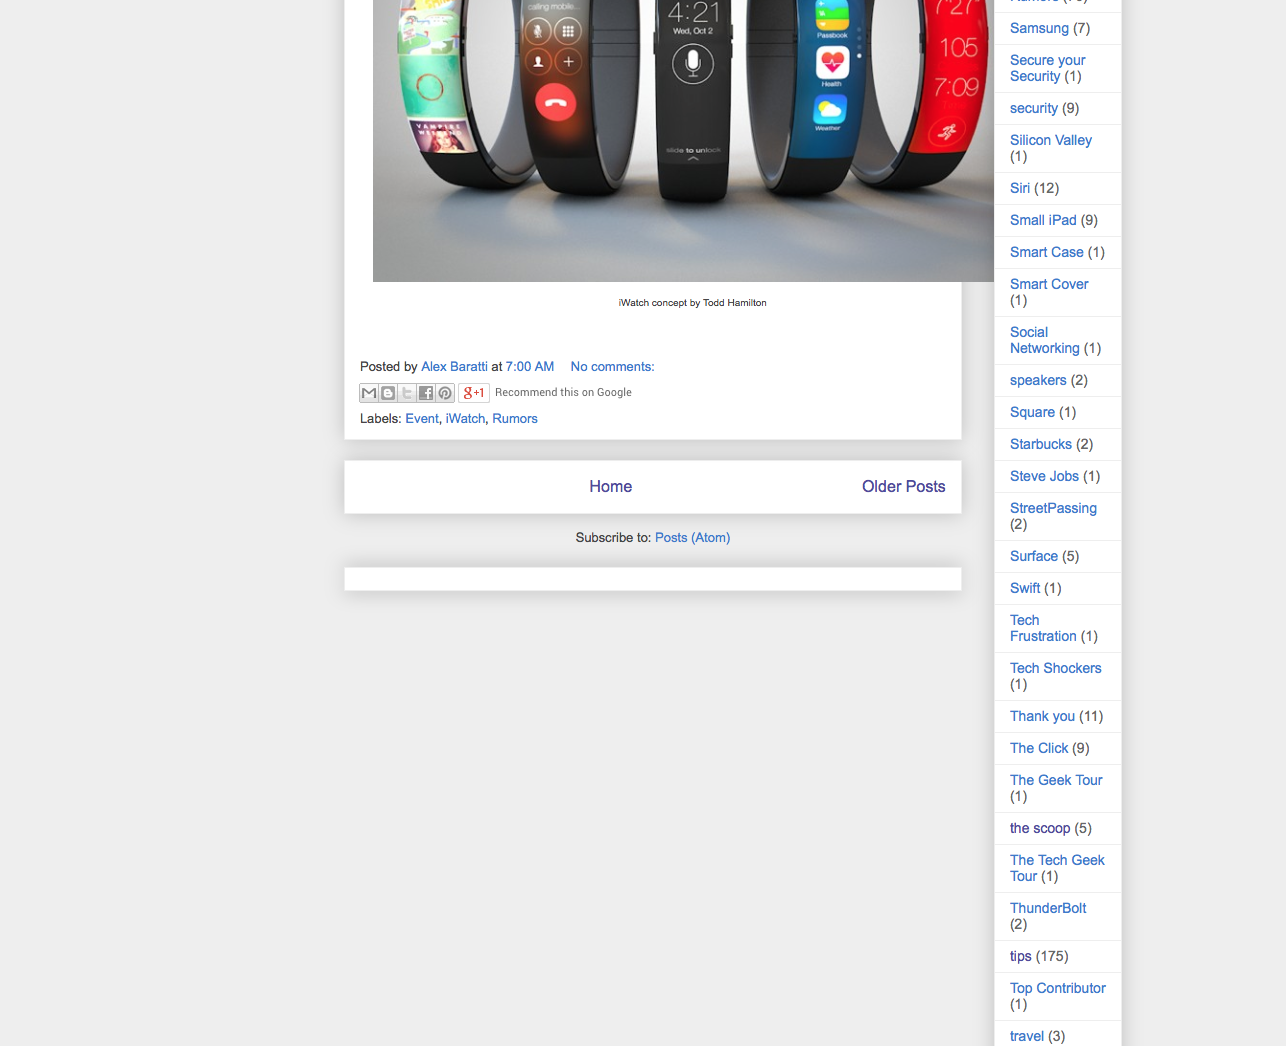
Task: Click the Google +1 button
Action: tap(474, 393)
